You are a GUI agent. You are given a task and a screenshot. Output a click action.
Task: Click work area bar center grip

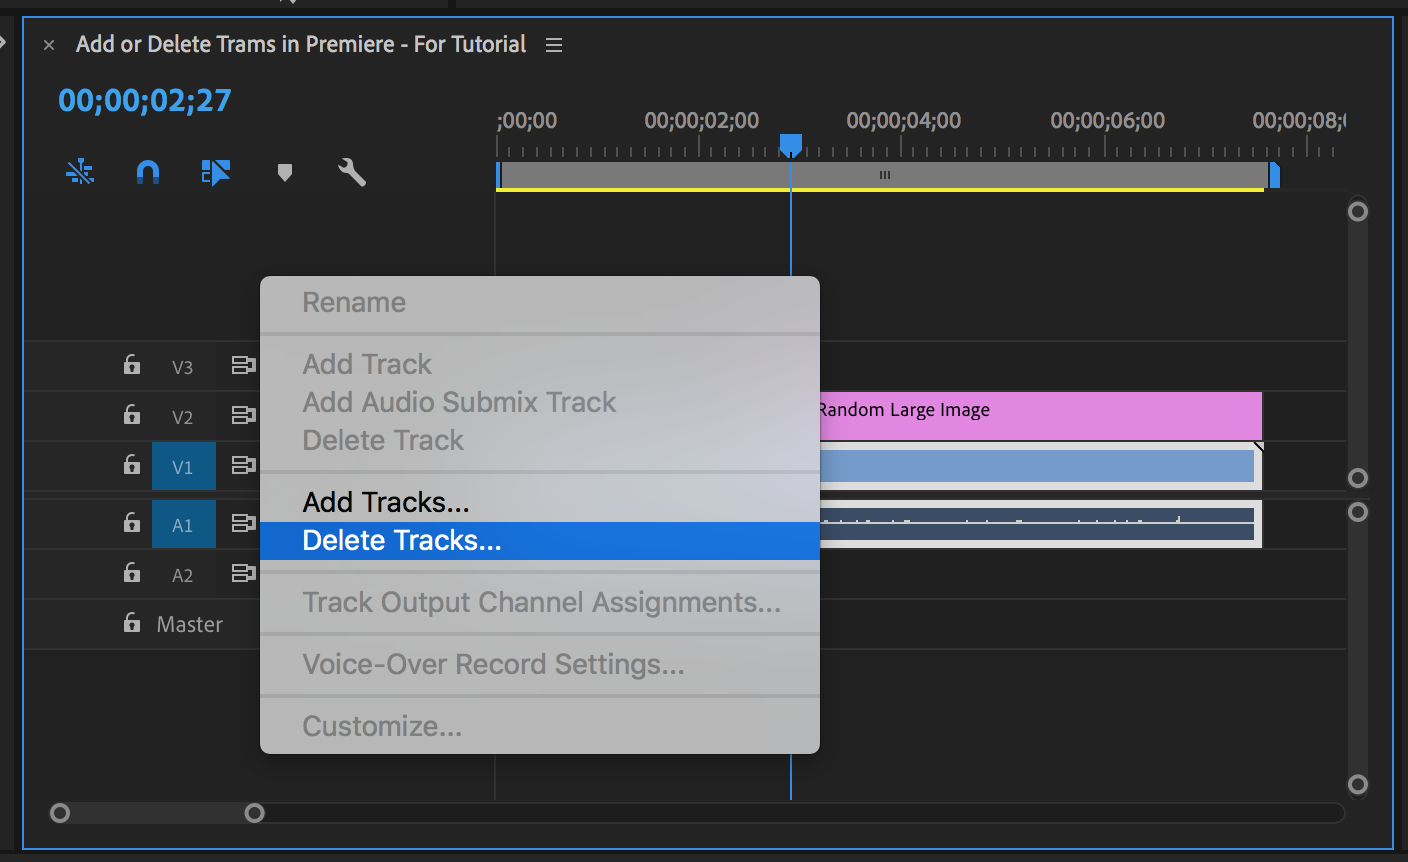pyautogui.click(x=884, y=175)
